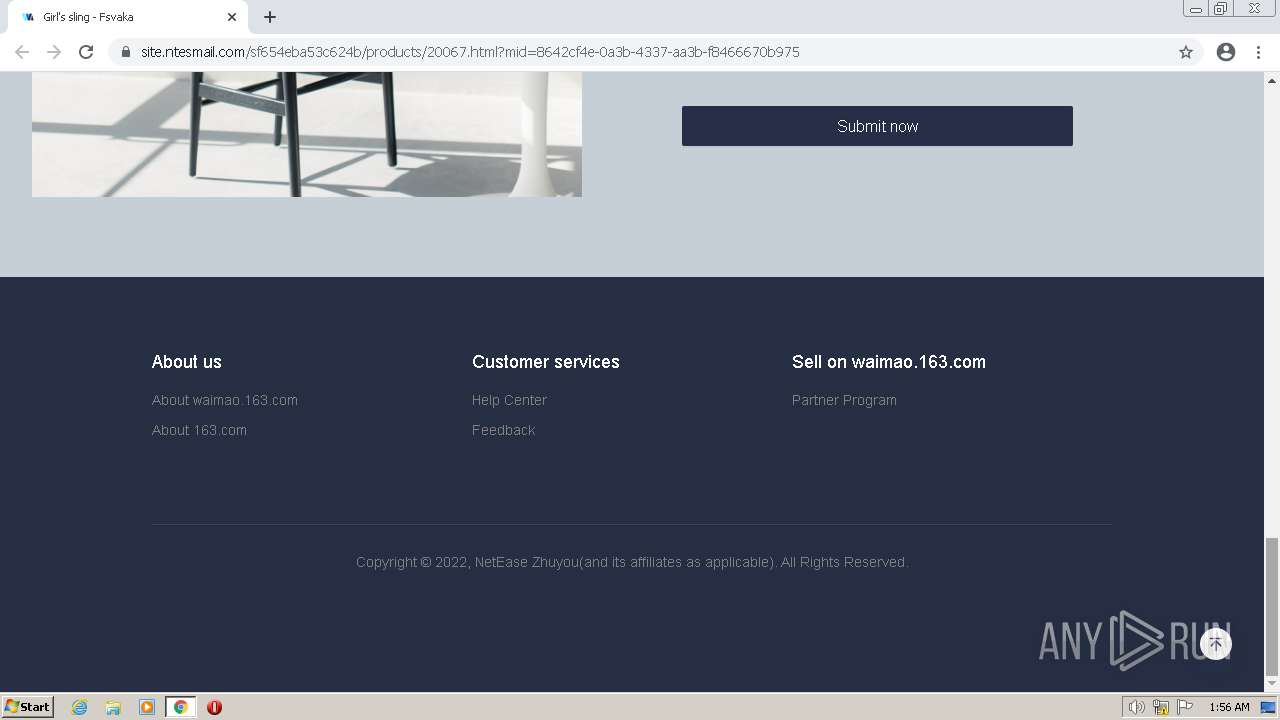Switch to Chrome taskbar icon
This screenshot has width=1280, height=720.
pyautogui.click(x=180, y=707)
